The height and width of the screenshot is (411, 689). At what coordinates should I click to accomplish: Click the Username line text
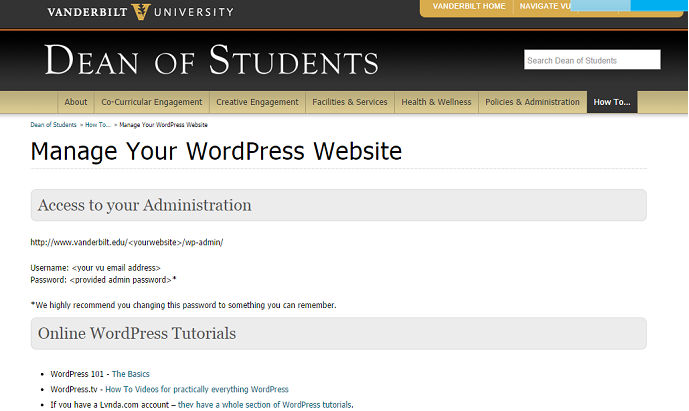click(x=95, y=268)
